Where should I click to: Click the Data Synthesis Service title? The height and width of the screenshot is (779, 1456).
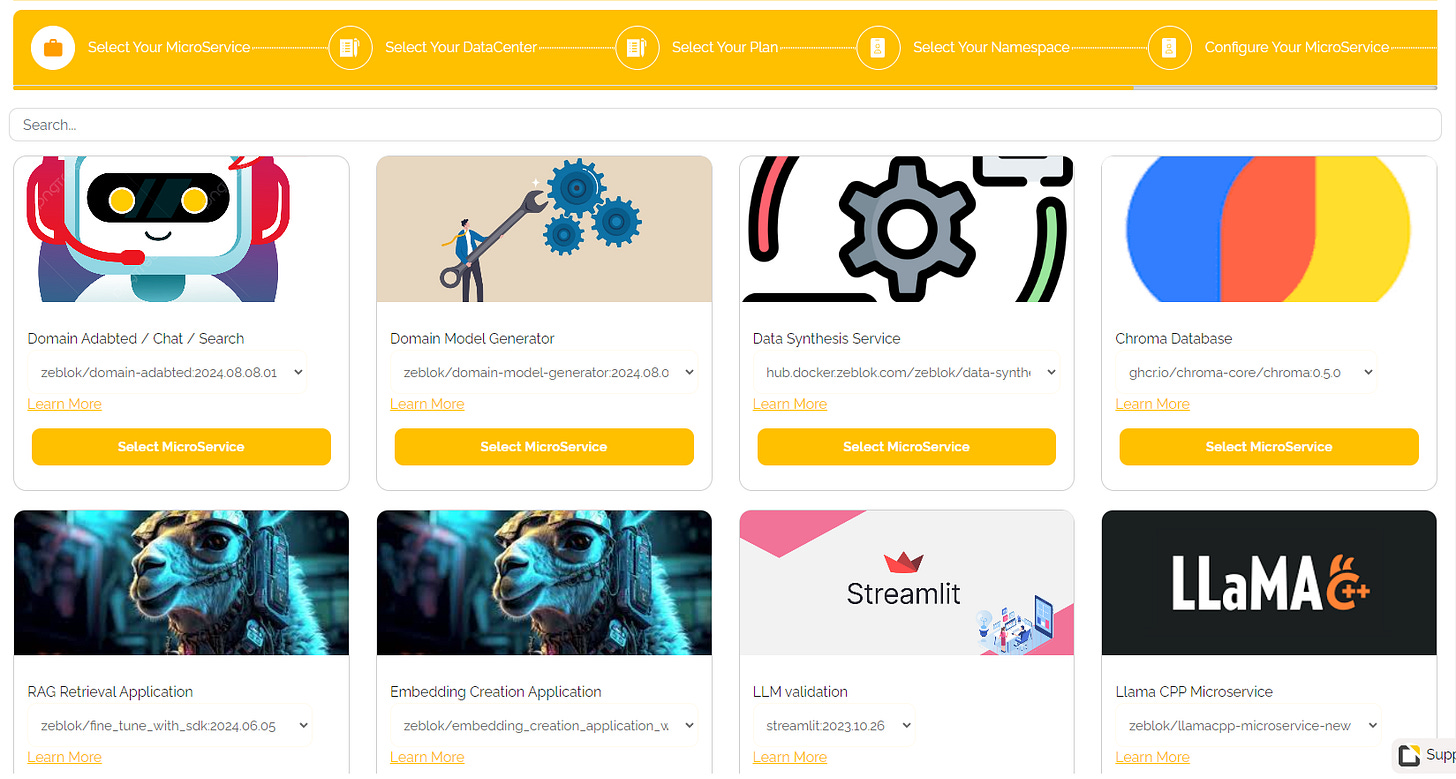click(826, 339)
